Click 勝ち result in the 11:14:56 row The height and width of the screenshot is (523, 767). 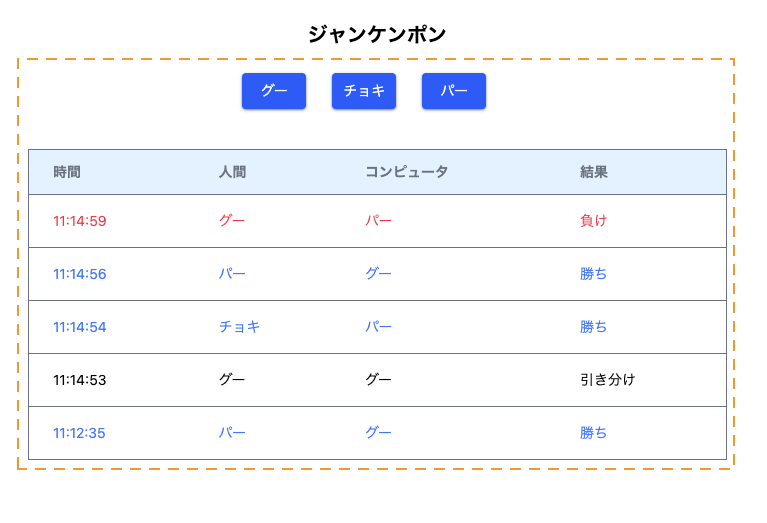[x=593, y=274]
